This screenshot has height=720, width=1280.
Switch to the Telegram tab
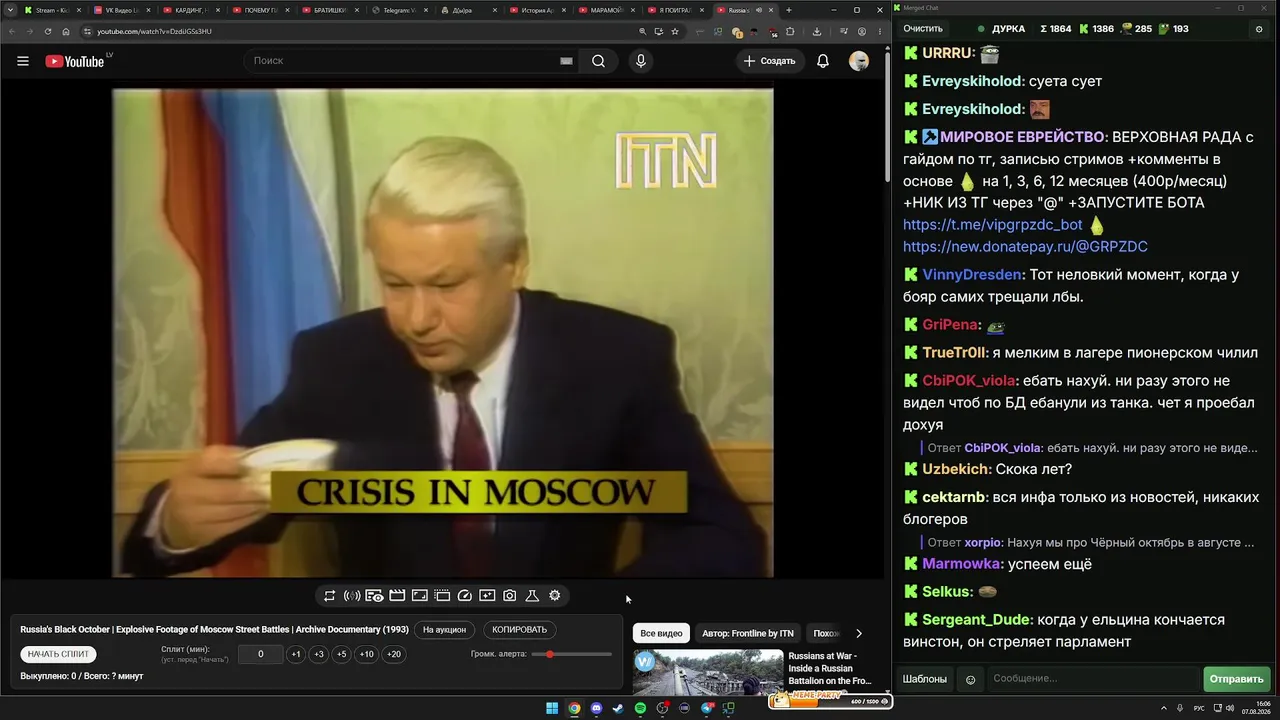click(x=399, y=10)
